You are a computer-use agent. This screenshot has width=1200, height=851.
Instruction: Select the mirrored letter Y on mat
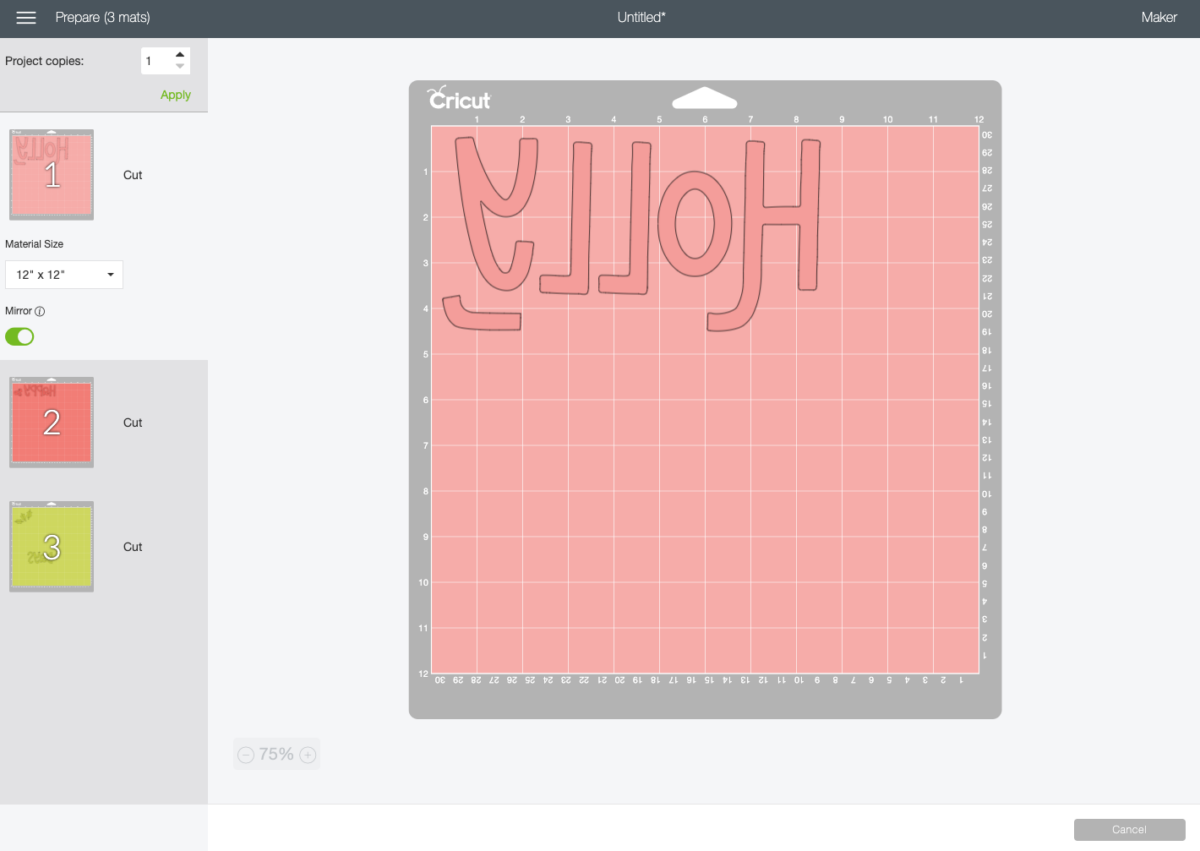point(489,232)
